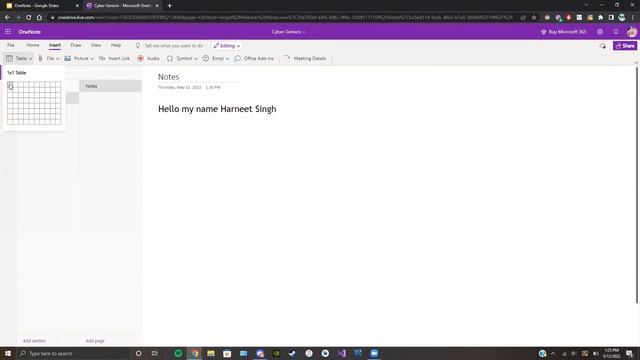The height and width of the screenshot is (360, 640).
Task: Switch to the Home ribbon tab
Action: pos(33,45)
